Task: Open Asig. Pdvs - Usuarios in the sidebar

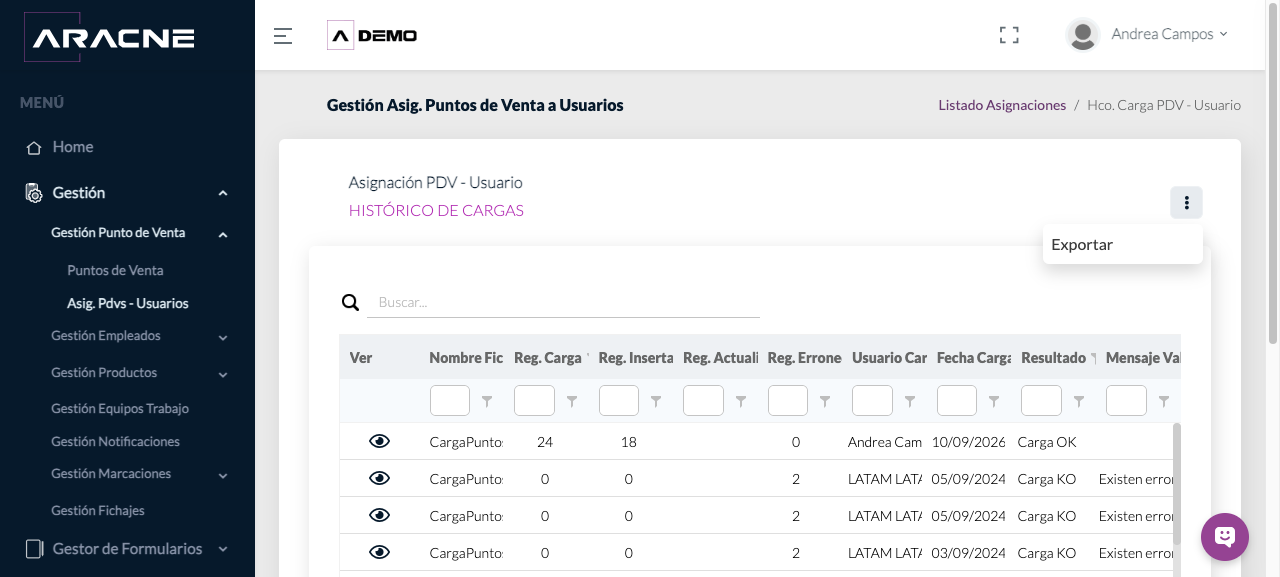Action: [128, 303]
